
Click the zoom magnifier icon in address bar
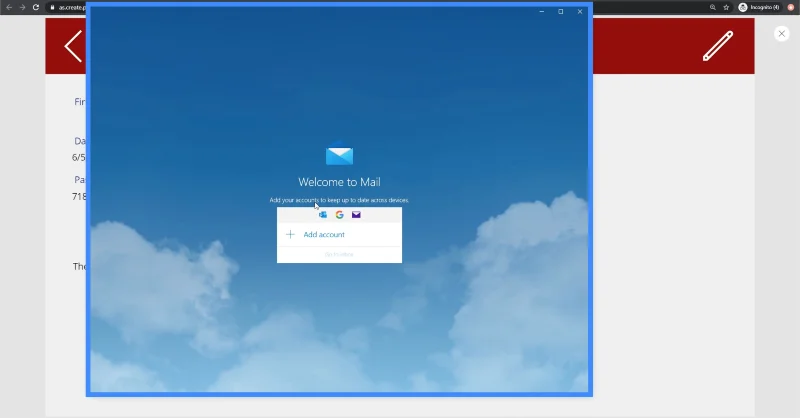coord(713,7)
